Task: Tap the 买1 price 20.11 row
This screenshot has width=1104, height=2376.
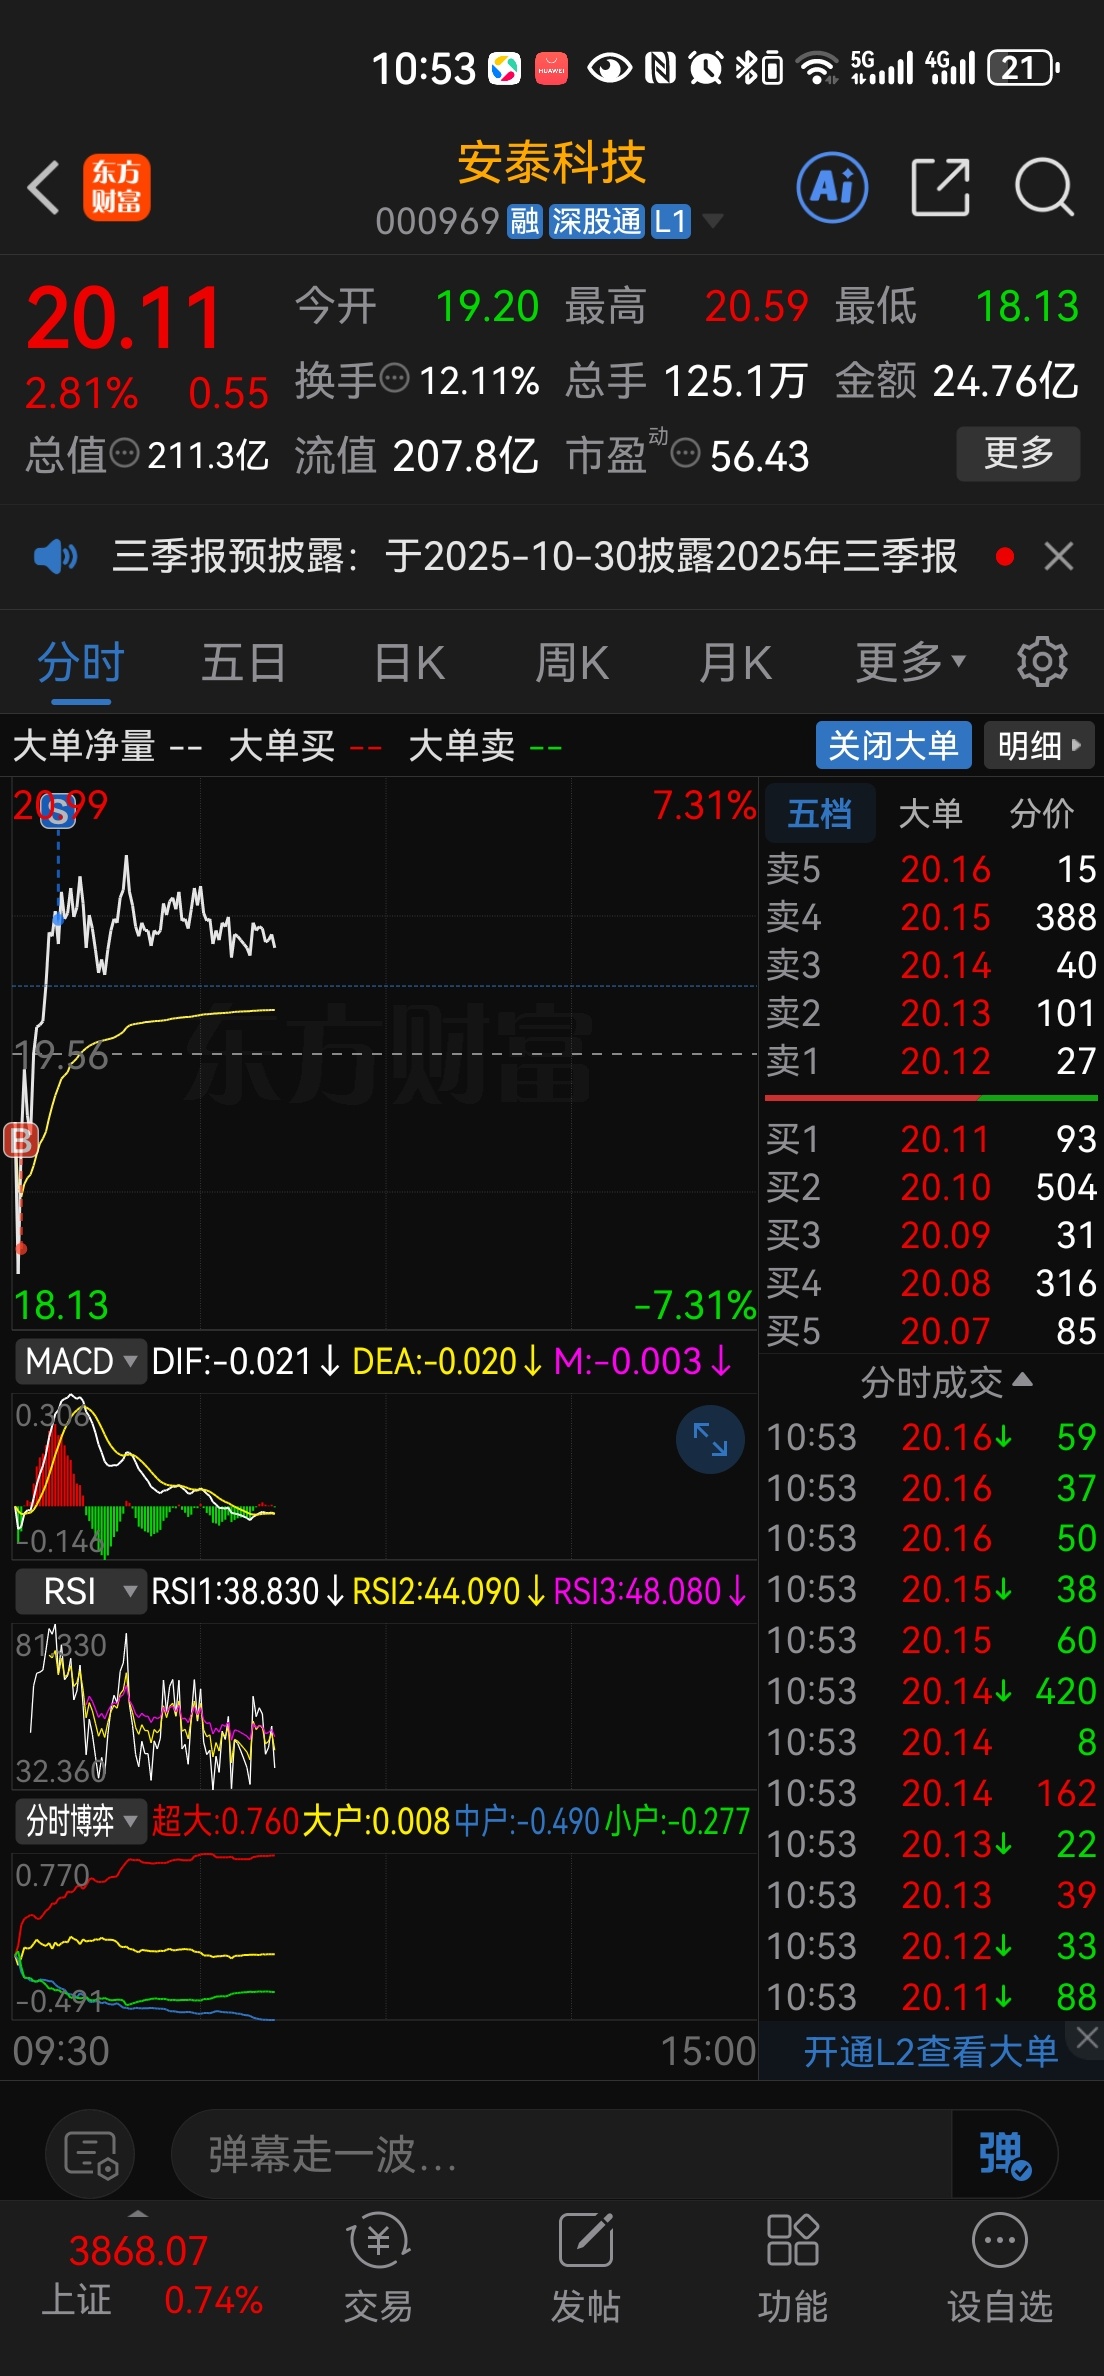Action: 931,1138
